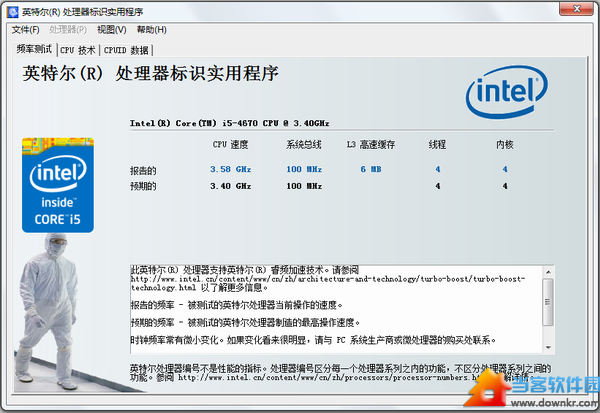Screen dimensions: 600x413
Task: Click the L3 高速缓存 column header
Action: [371, 145]
